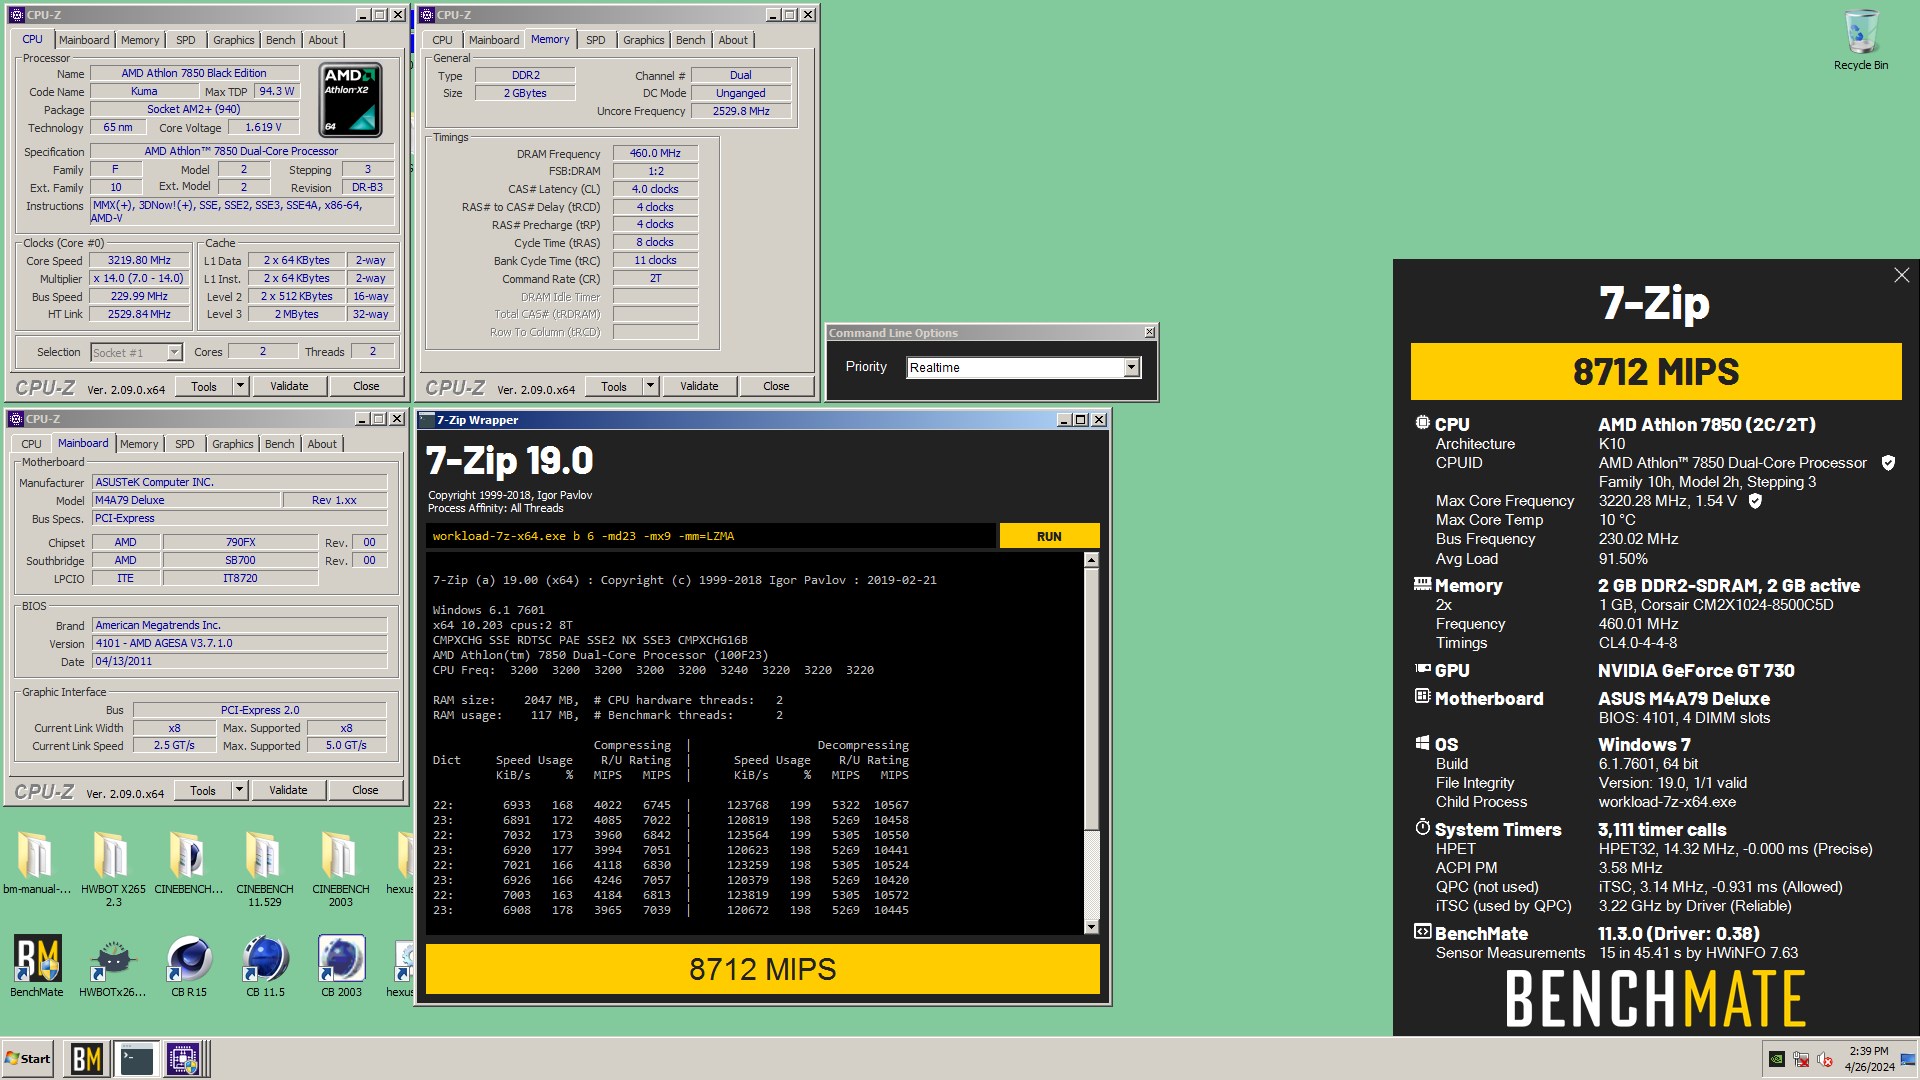Open the CINEBENCH 2003 folder

[x=341, y=868]
